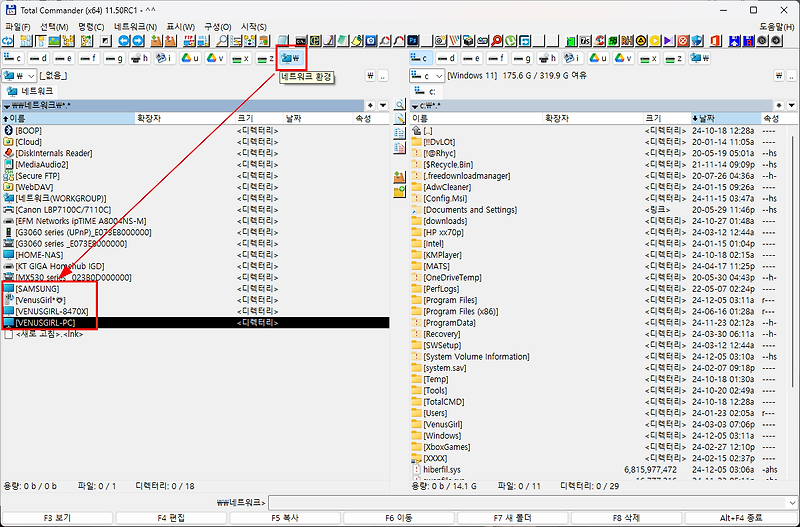Open the 네트워크(N) menu

point(135,27)
